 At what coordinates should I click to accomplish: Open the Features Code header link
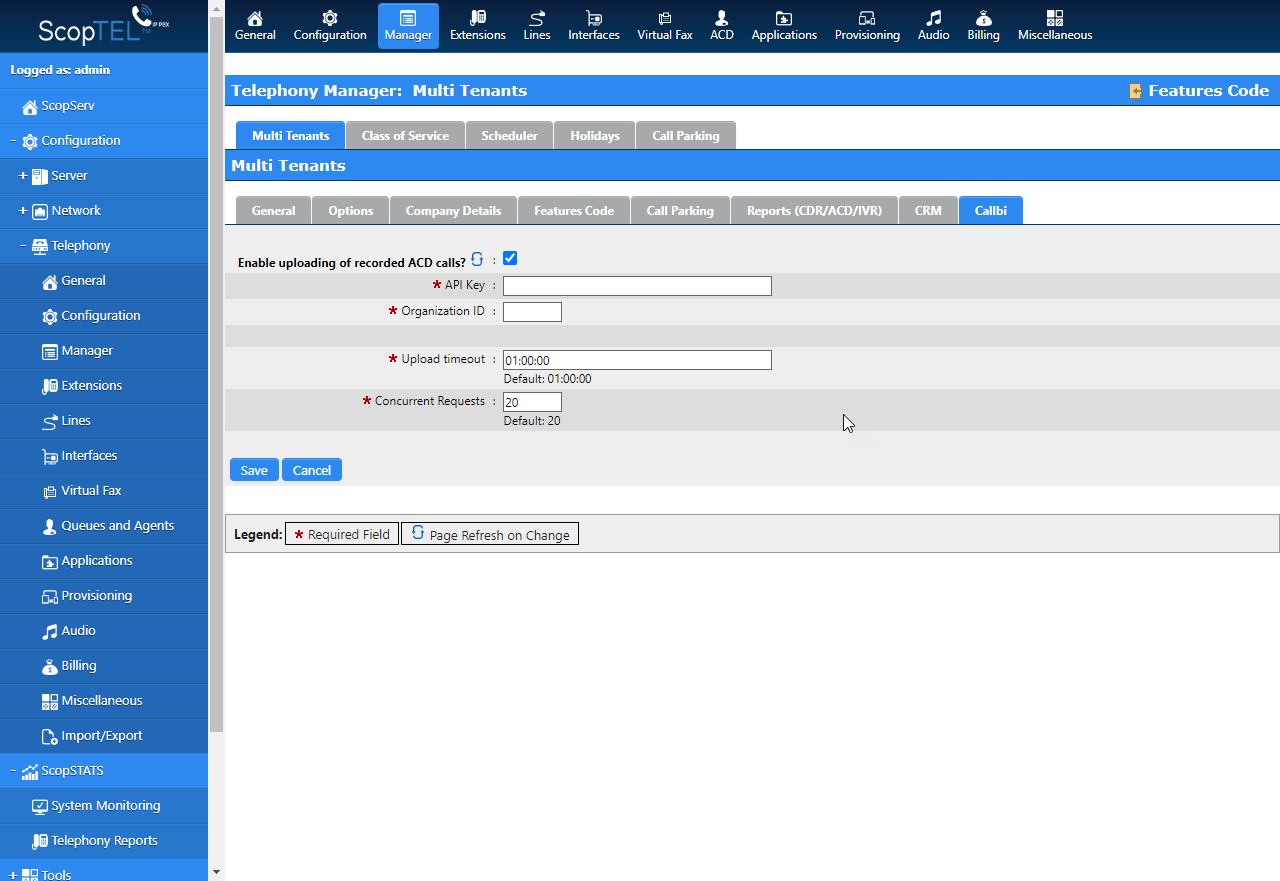1199,91
